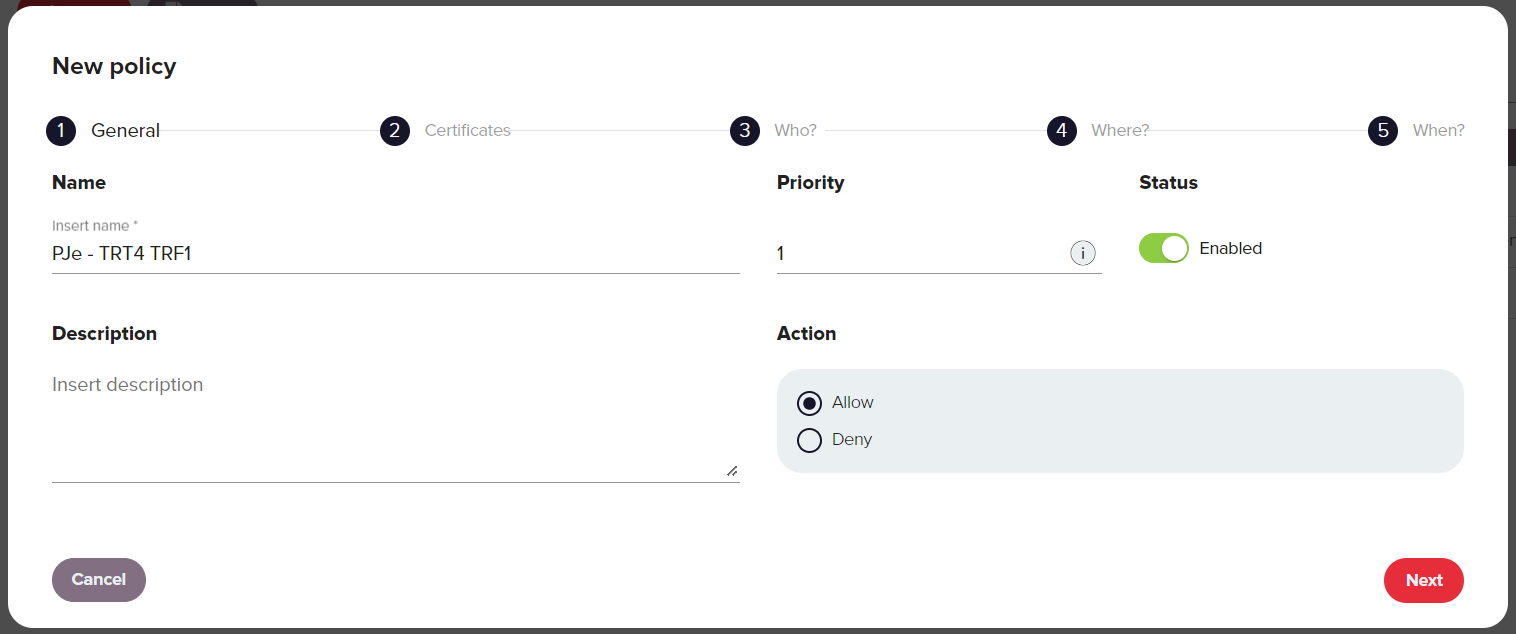The width and height of the screenshot is (1516, 634).
Task: Select the Deny radio button
Action: tap(809, 440)
